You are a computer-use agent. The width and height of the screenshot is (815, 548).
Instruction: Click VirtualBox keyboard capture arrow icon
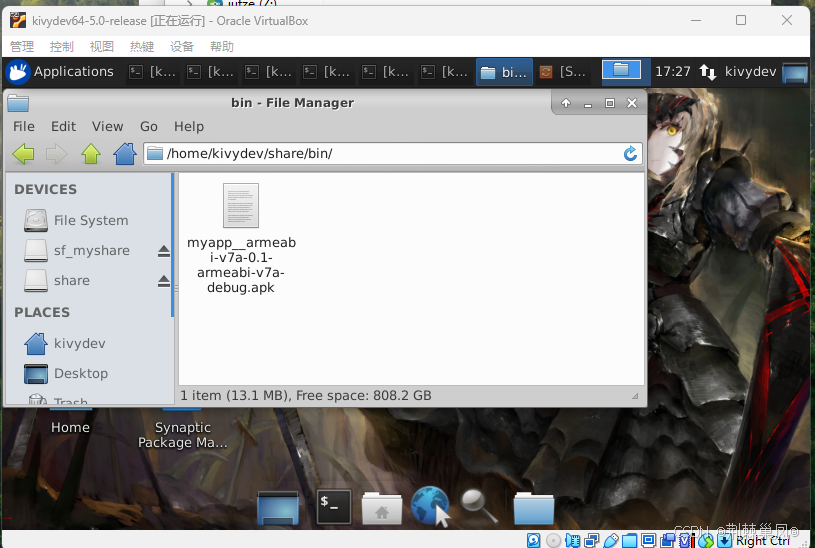tap(724, 541)
